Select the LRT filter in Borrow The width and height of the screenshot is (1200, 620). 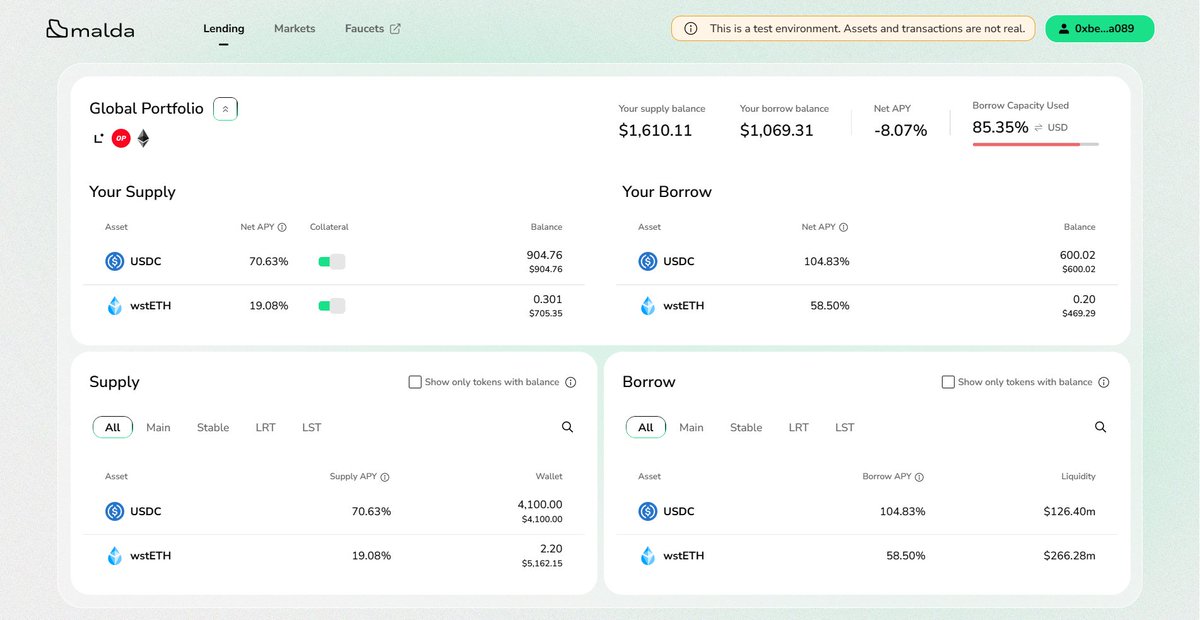tap(798, 427)
